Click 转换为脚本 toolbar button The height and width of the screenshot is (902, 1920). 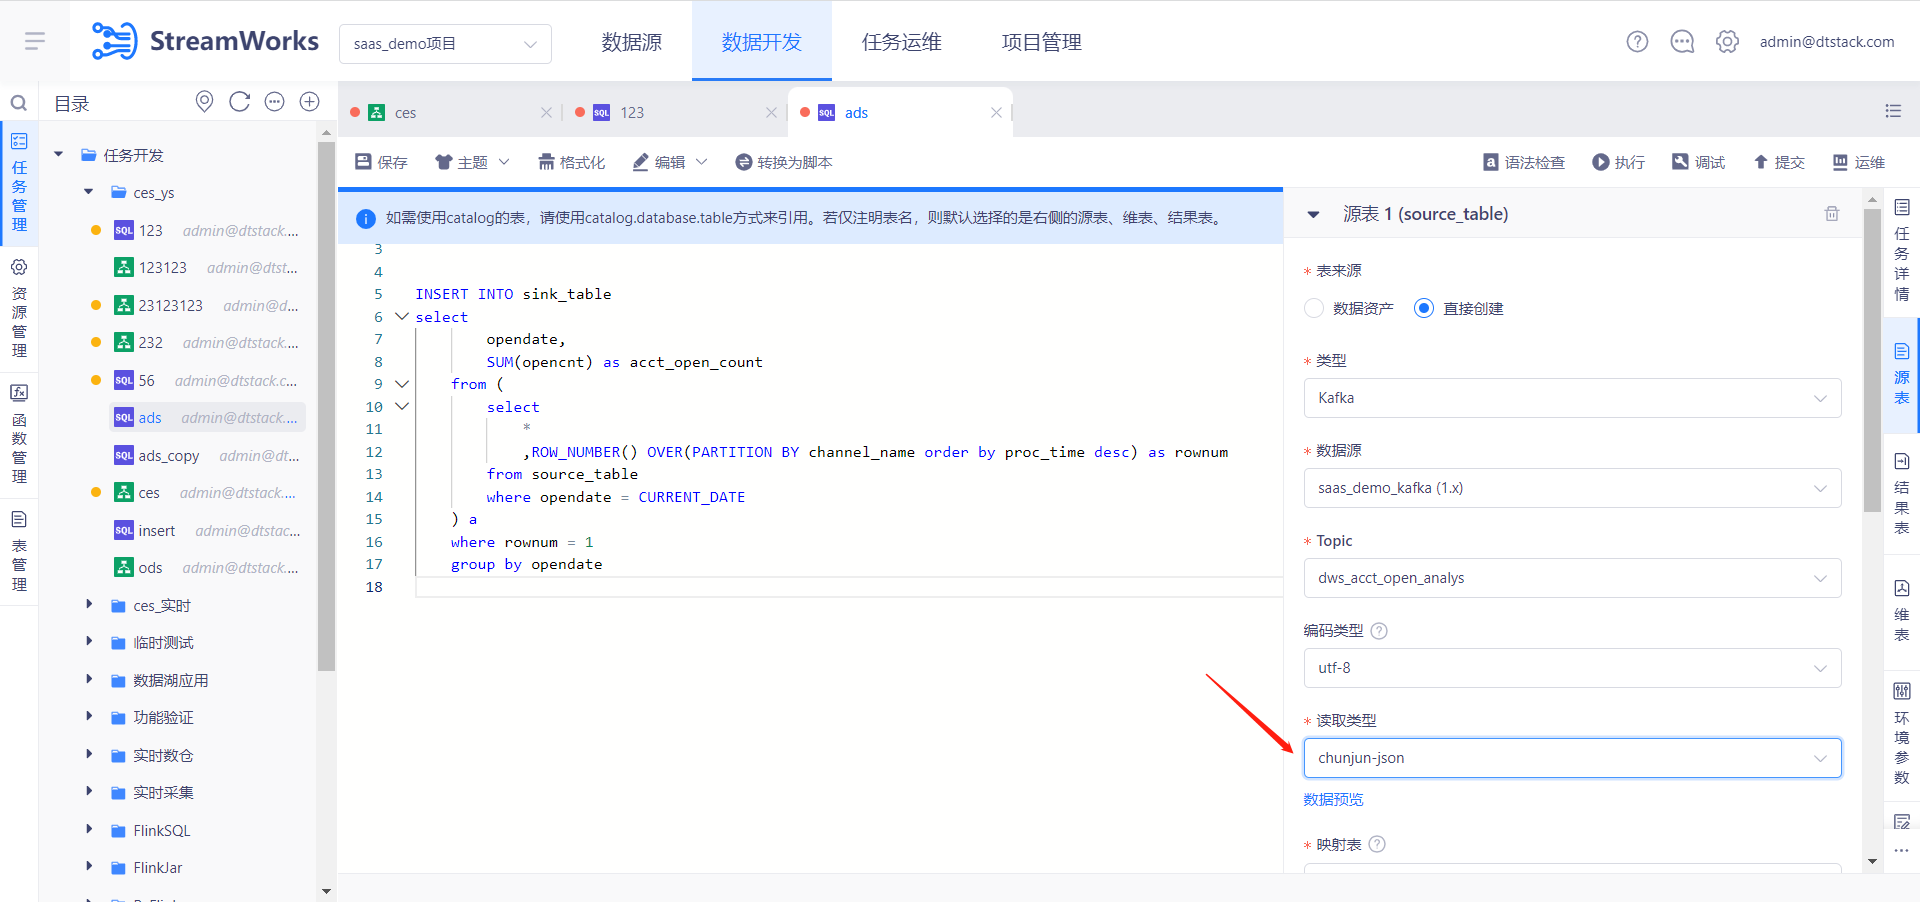coord(783,162)
